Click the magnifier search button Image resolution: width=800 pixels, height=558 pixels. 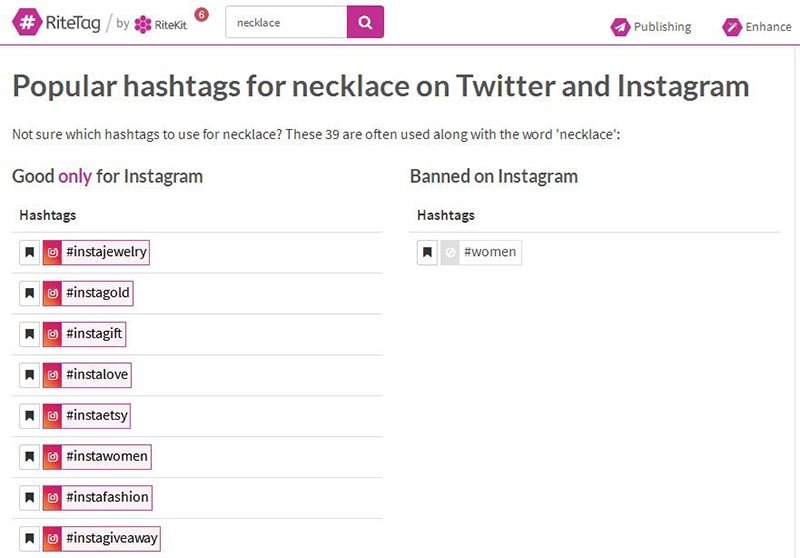[365, 22]
